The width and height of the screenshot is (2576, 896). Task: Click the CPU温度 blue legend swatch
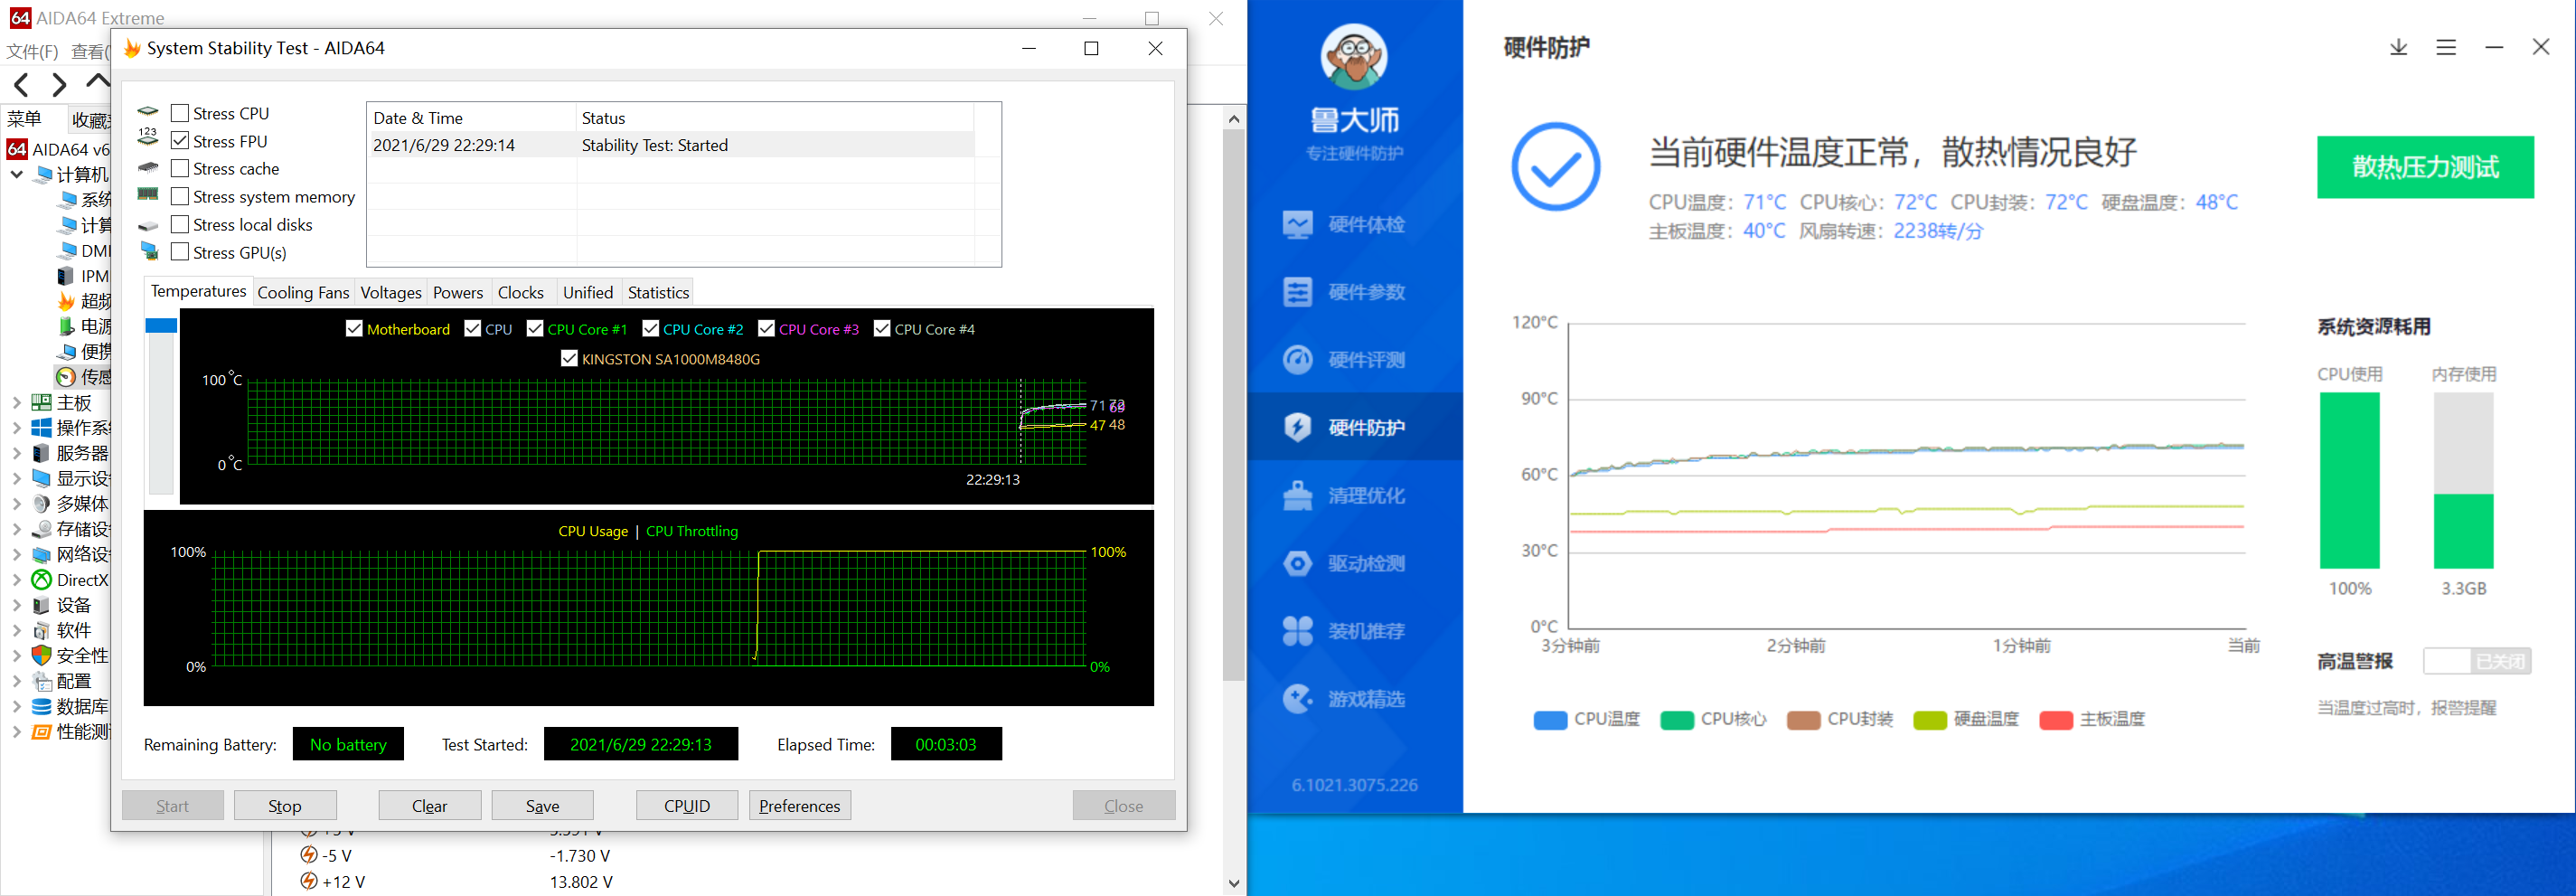coord(1550,720)
